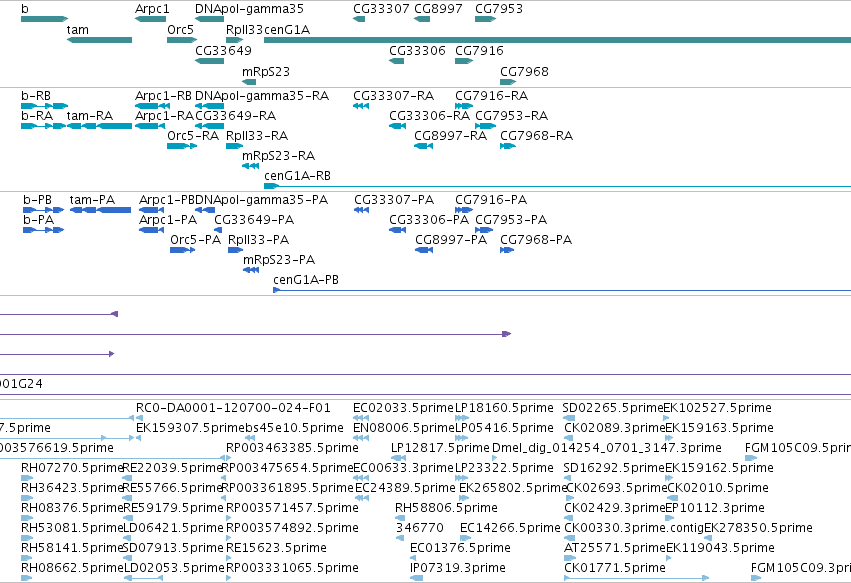Viewport: 851px width, 583px height.
Task: Select the mRpS23-RA transcript
Action: pyautogui.click(x=250, y=166)
